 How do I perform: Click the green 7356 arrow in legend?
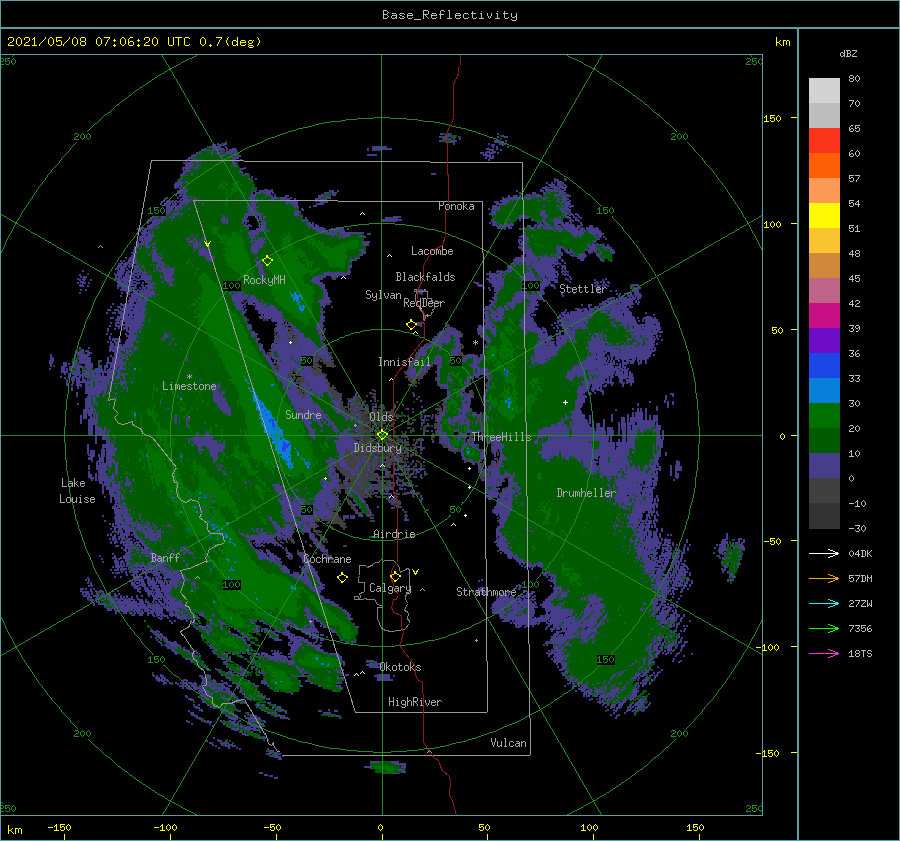[824, 629]
